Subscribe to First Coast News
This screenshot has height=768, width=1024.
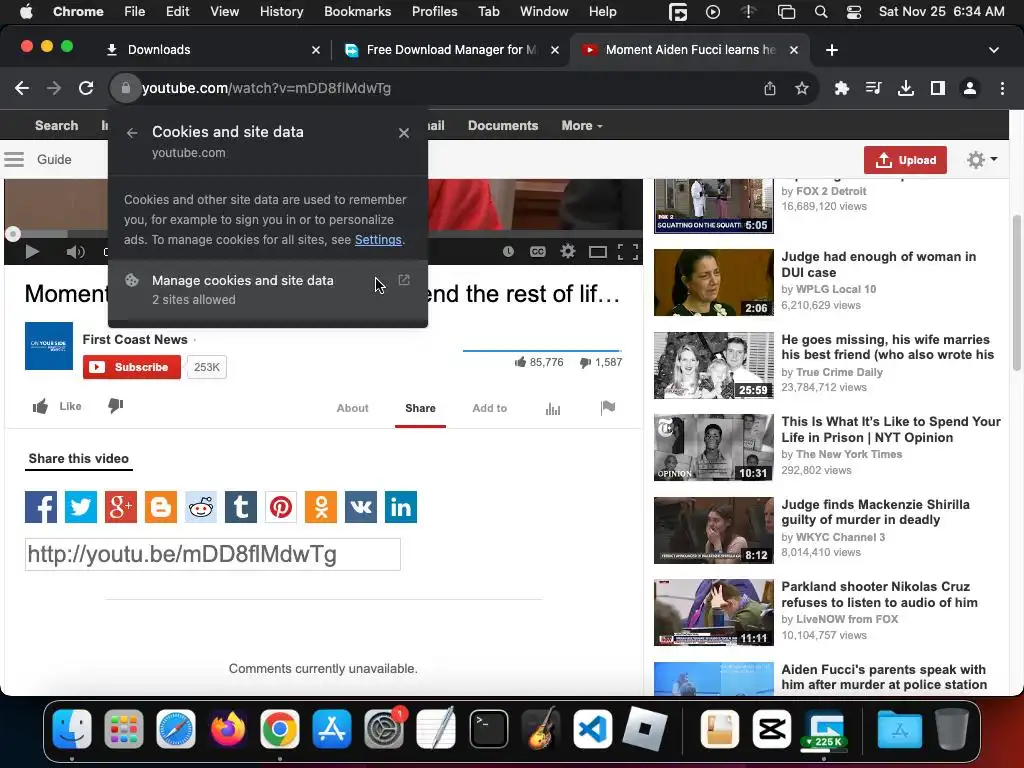tap(132, 367)
